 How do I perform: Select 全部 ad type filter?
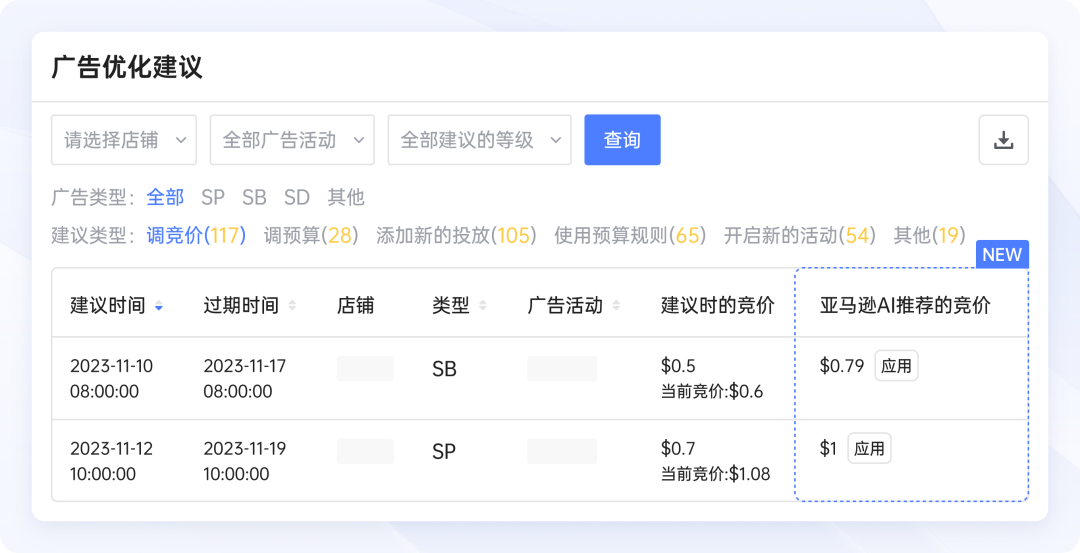(165, 197)
